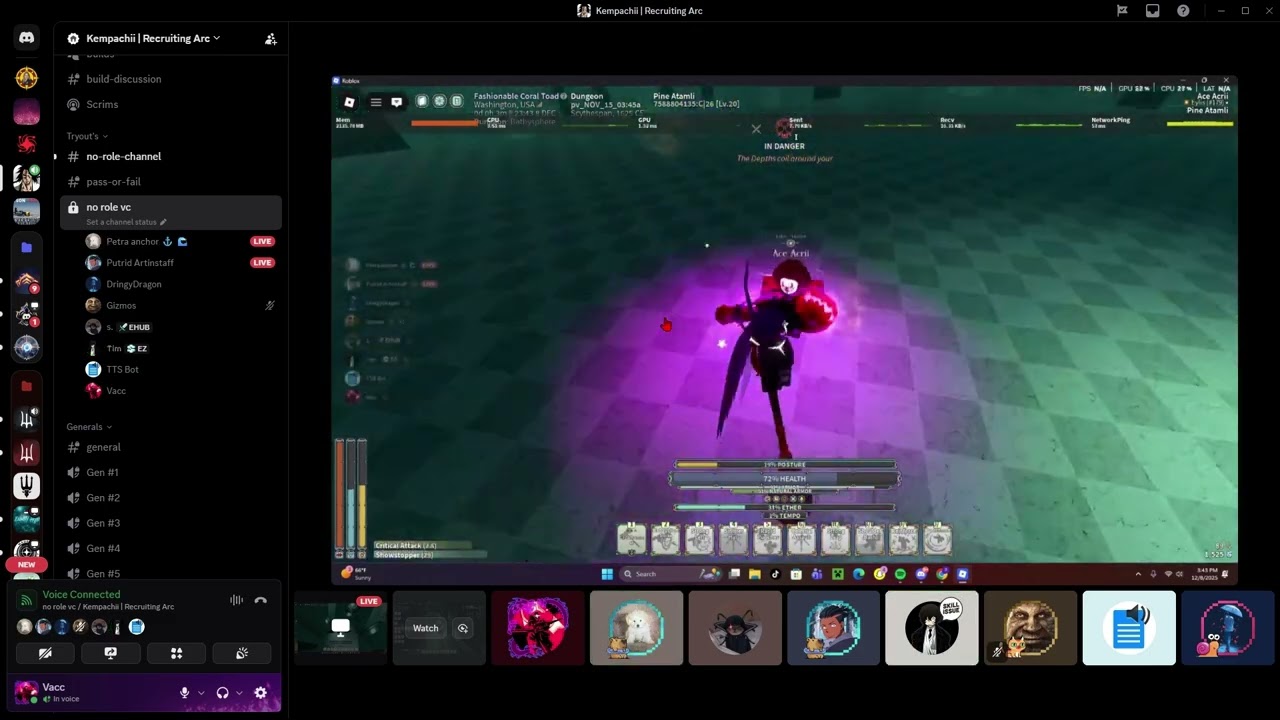Open the inbox icon in title bar
1280x720 pixels.
click(x=1152, y=11)
